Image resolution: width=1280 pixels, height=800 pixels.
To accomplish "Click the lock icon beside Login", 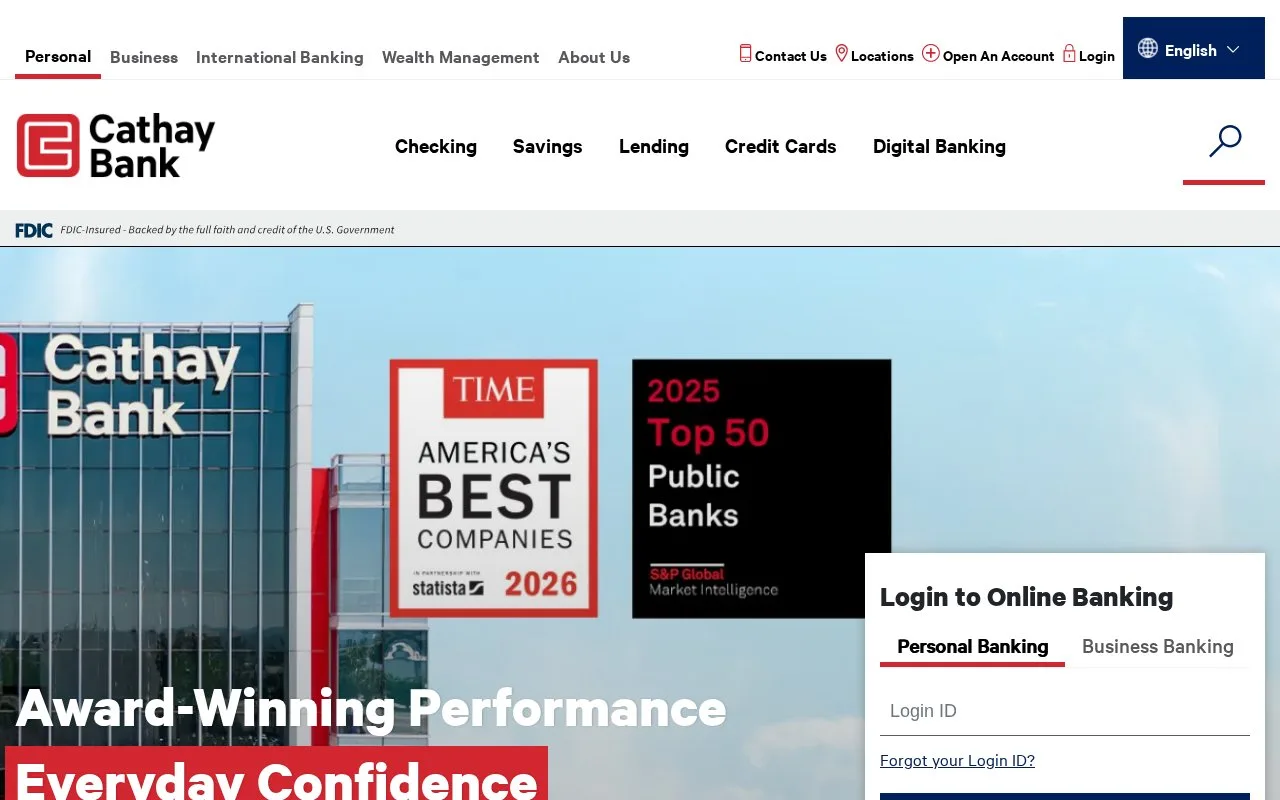I will tap(1069, 54).
